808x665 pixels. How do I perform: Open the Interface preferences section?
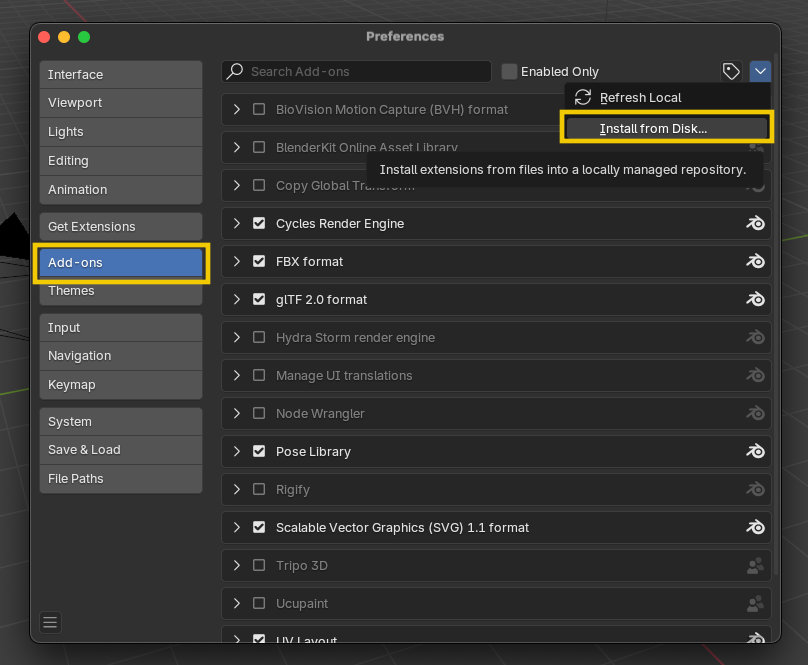[121, 75]
